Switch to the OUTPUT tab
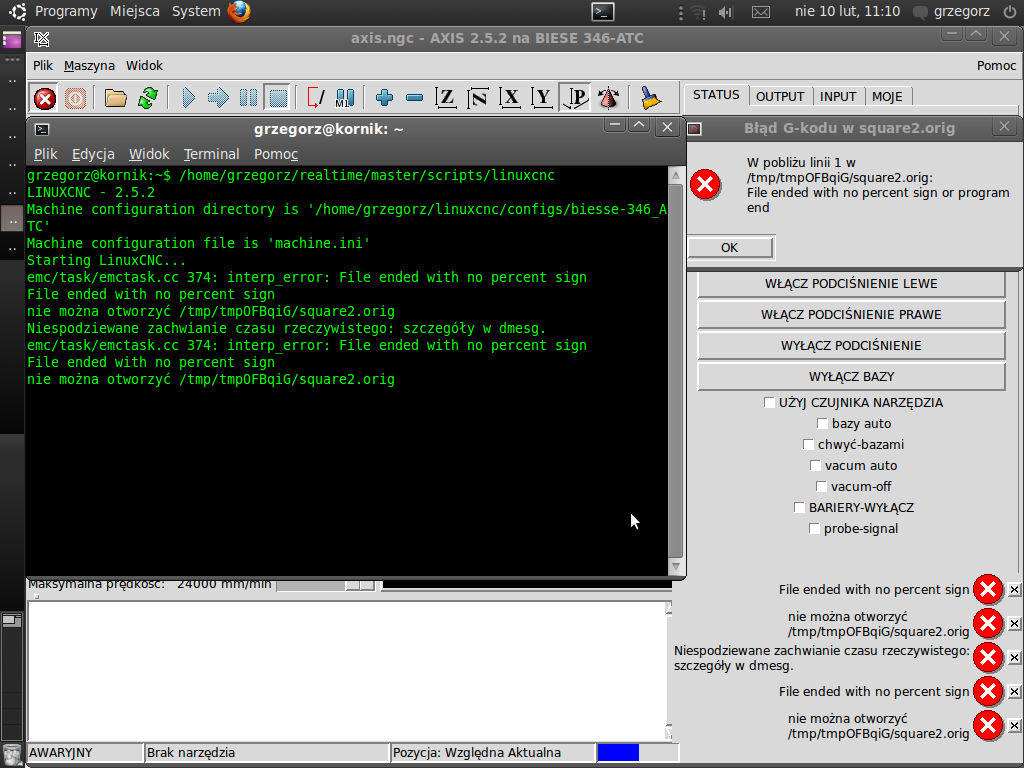Image resolution: width=1024 pixels, height=768 pixels. tap(780, 97)
